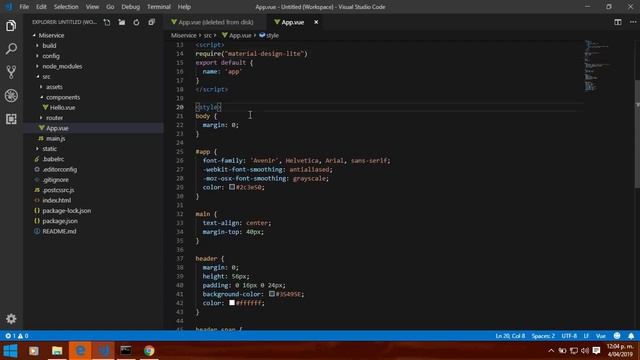Open the Explorer view in activity bar
This screenshot has height=360, width=640.
pyautogui.click(x=11, y=26)
